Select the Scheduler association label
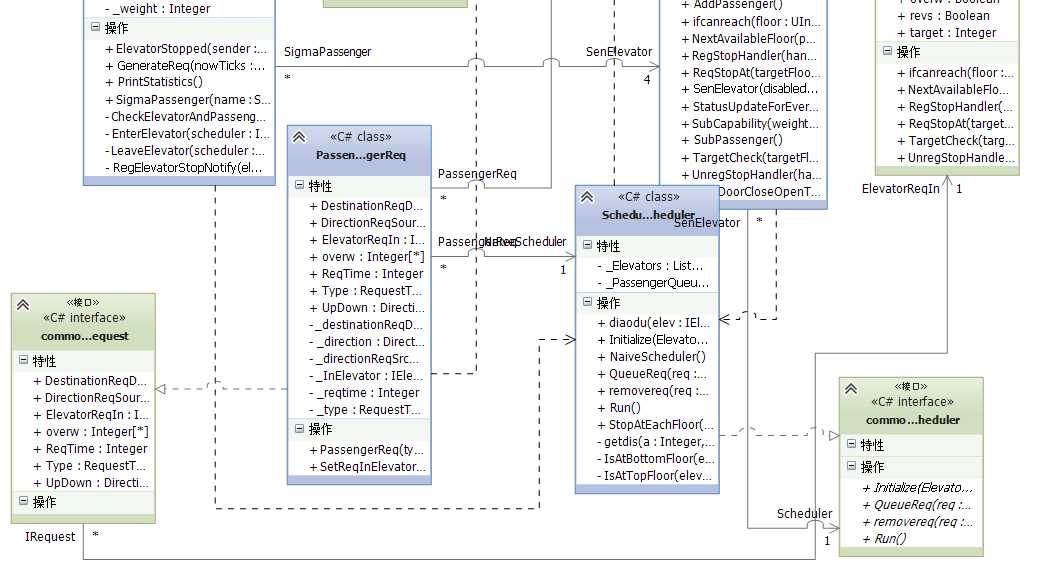This screenshot has height=566, width=1051. click(804, 514)
